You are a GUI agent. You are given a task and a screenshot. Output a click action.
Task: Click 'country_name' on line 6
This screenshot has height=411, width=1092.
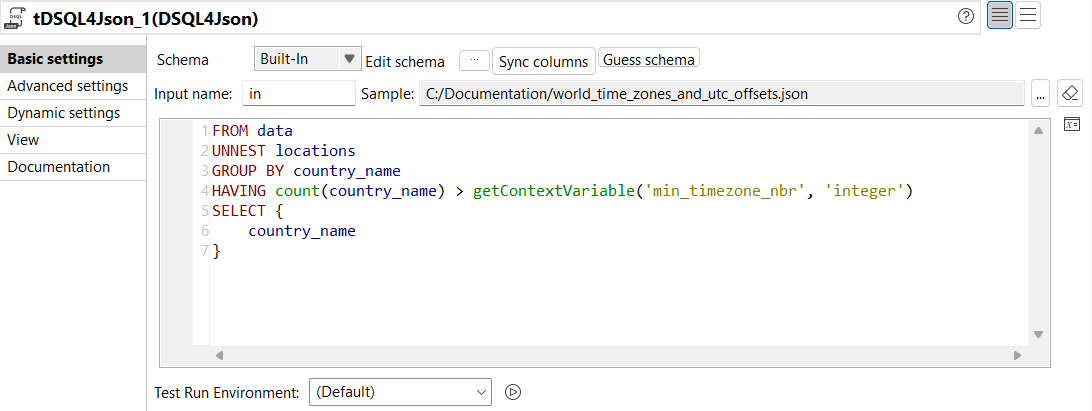(x=302, y=231)
